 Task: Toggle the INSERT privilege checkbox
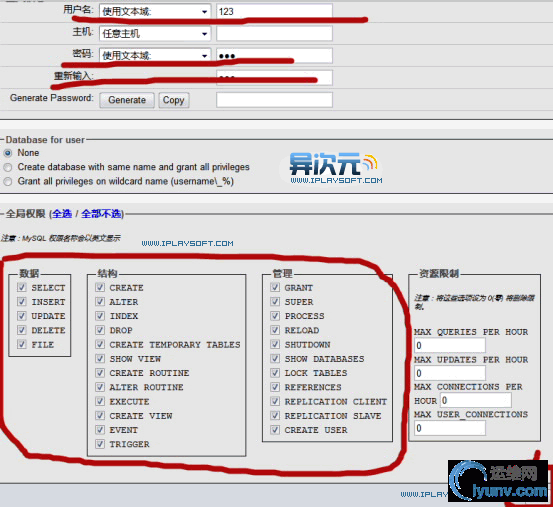22,301
